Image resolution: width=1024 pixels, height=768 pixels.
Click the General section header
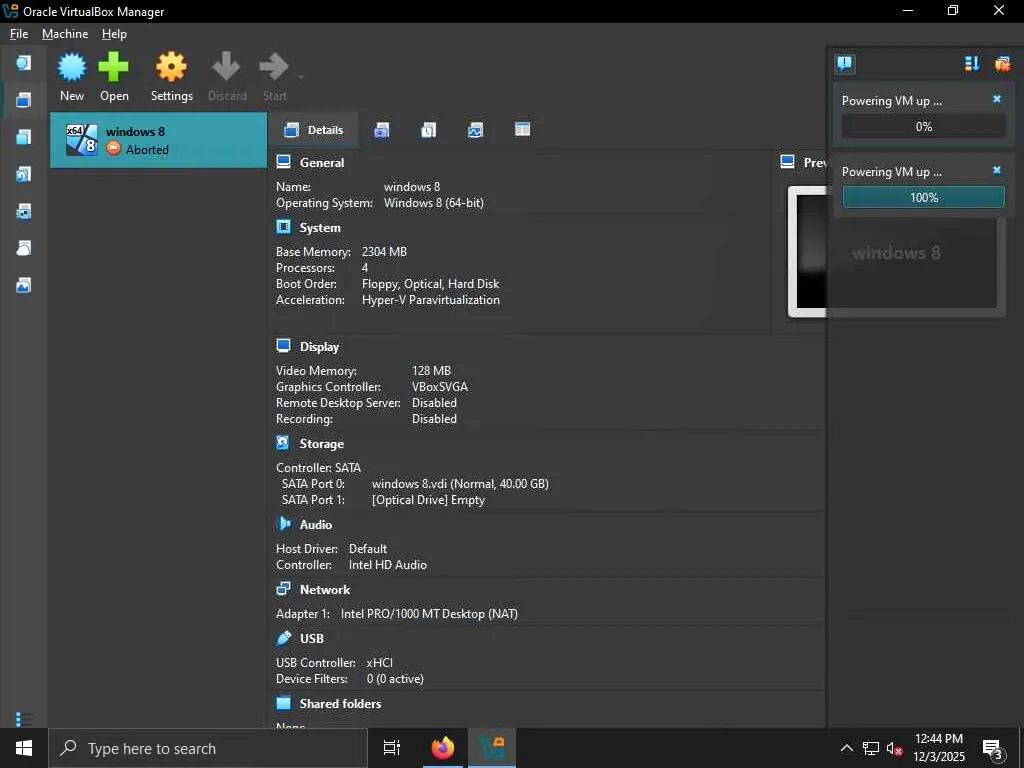tap(321, 163)
